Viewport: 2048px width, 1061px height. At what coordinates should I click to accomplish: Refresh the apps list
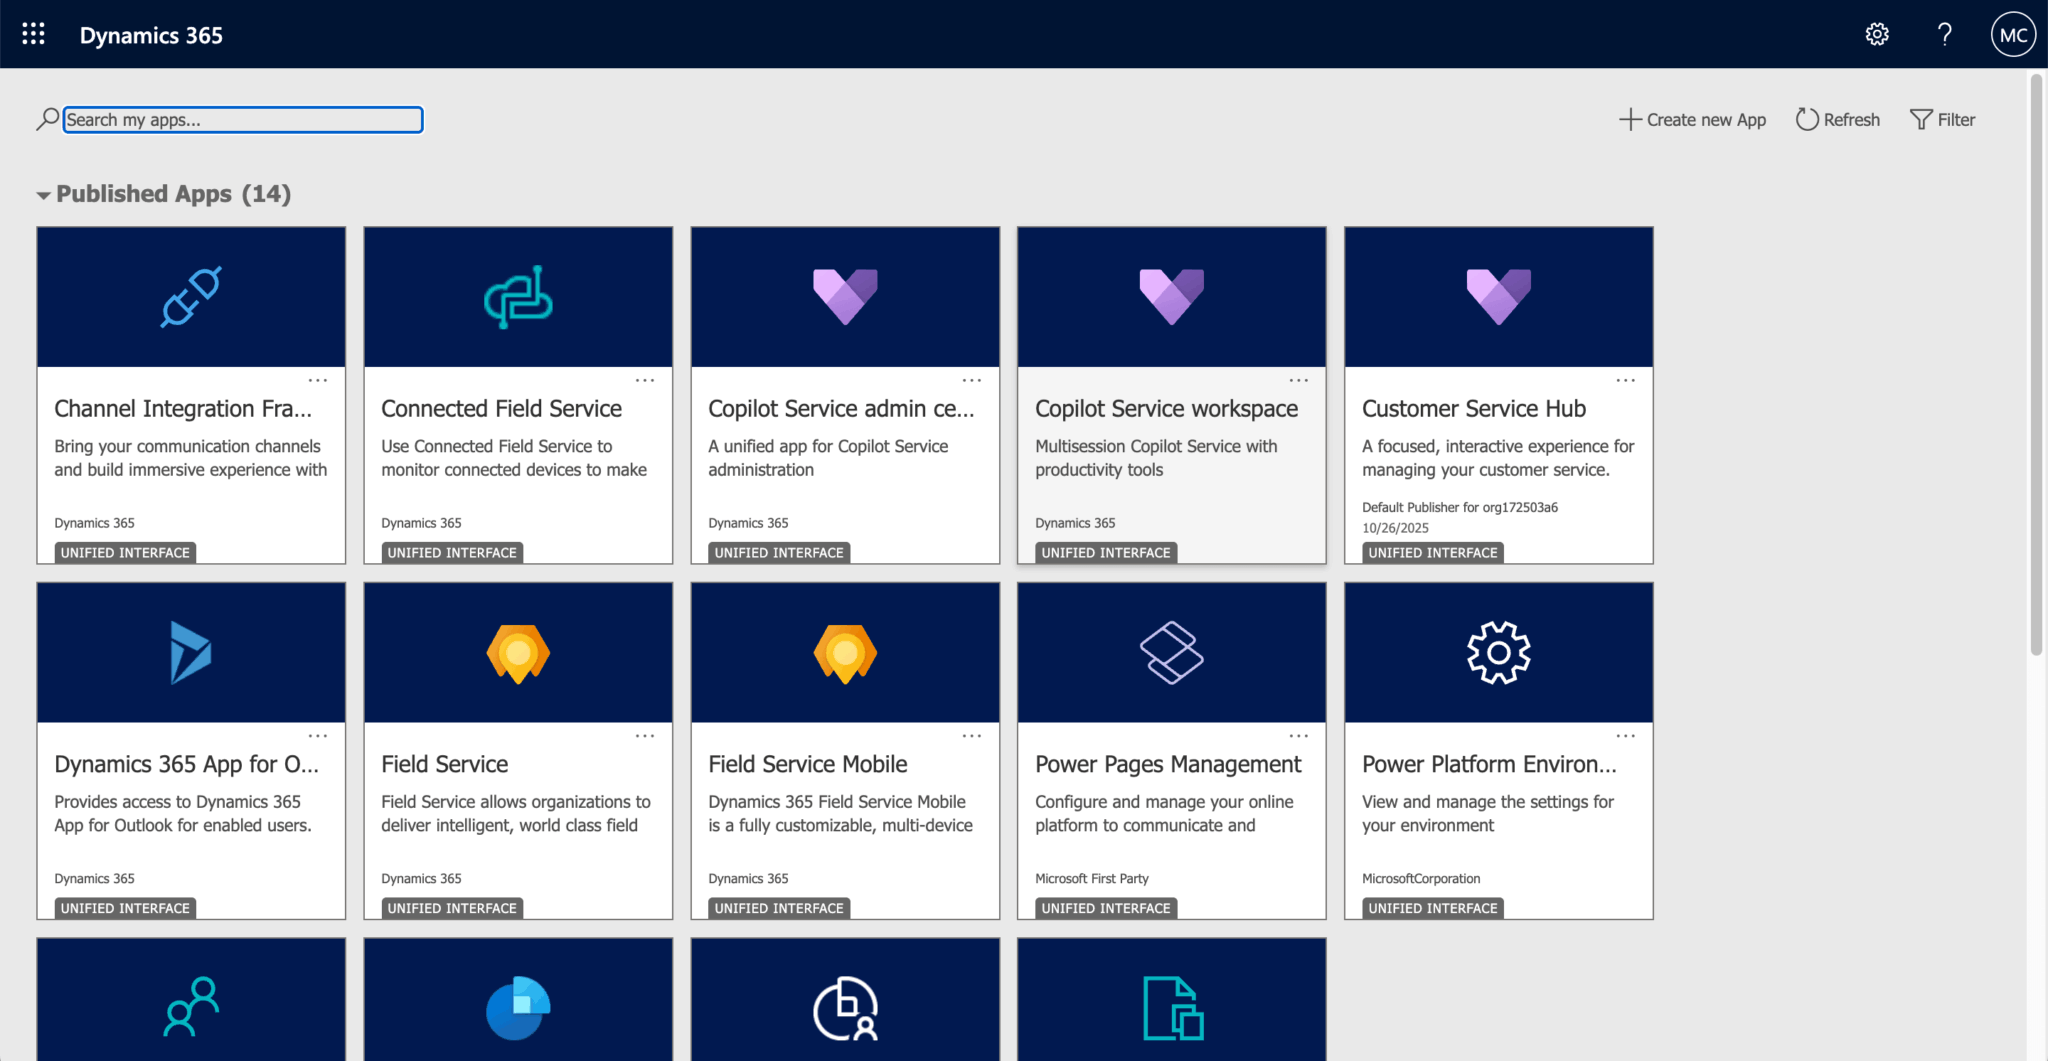[x=1838, y=120]
